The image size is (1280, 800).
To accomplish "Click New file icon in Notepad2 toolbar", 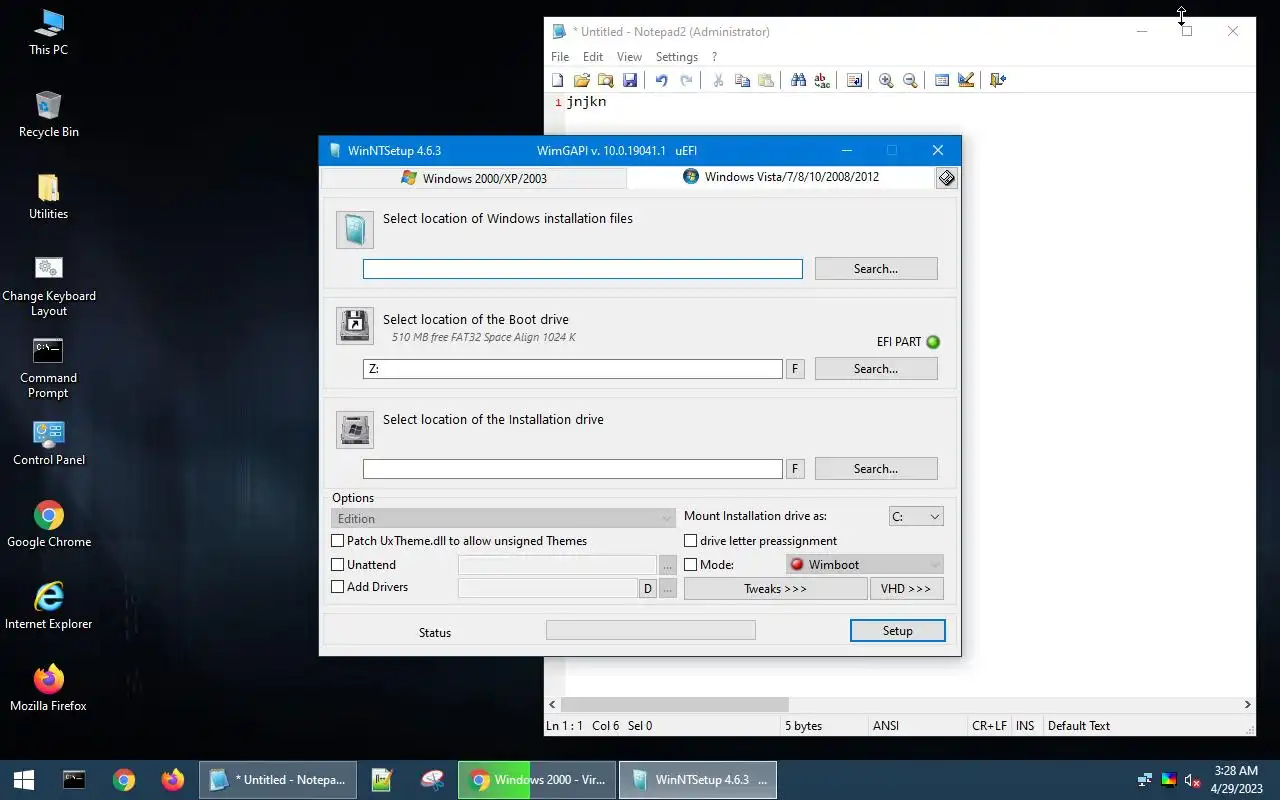I will (x=558, y=80).
